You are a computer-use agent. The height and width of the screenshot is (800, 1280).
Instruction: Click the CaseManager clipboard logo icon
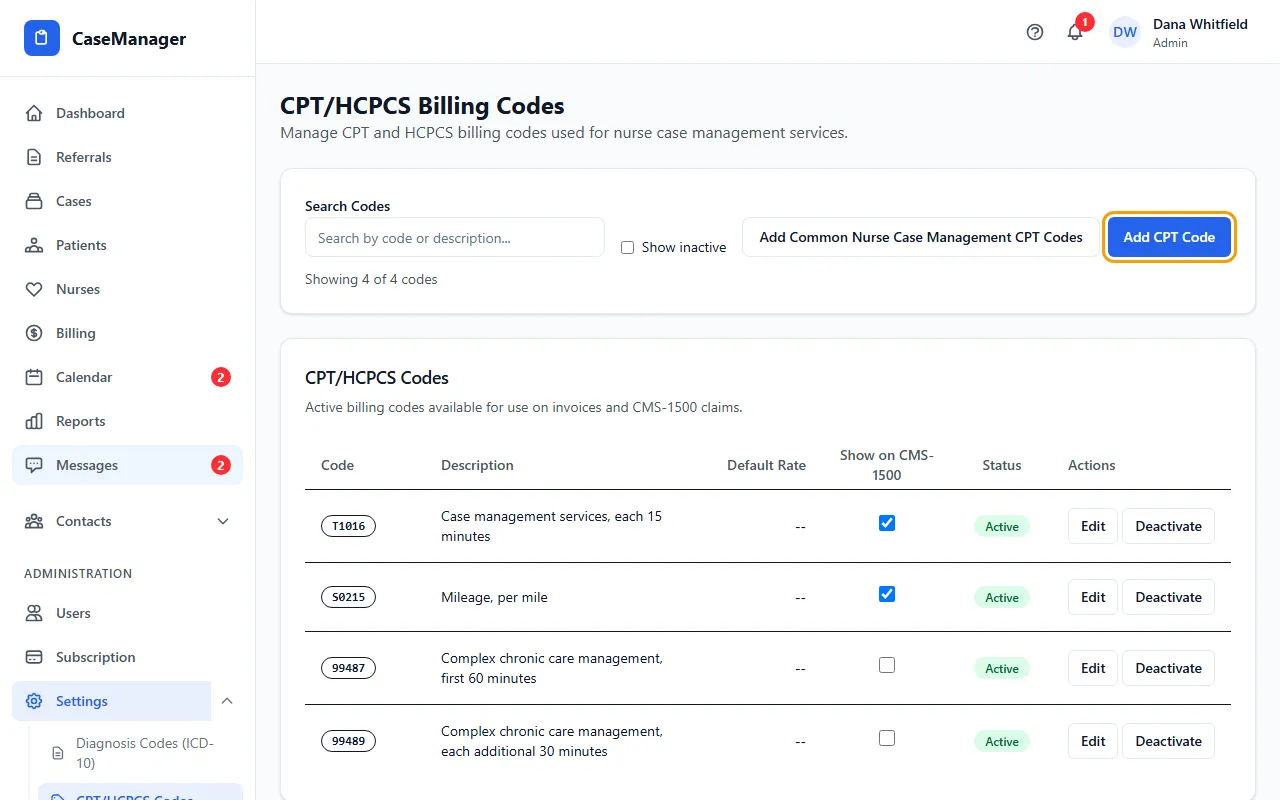click(42, 39)
